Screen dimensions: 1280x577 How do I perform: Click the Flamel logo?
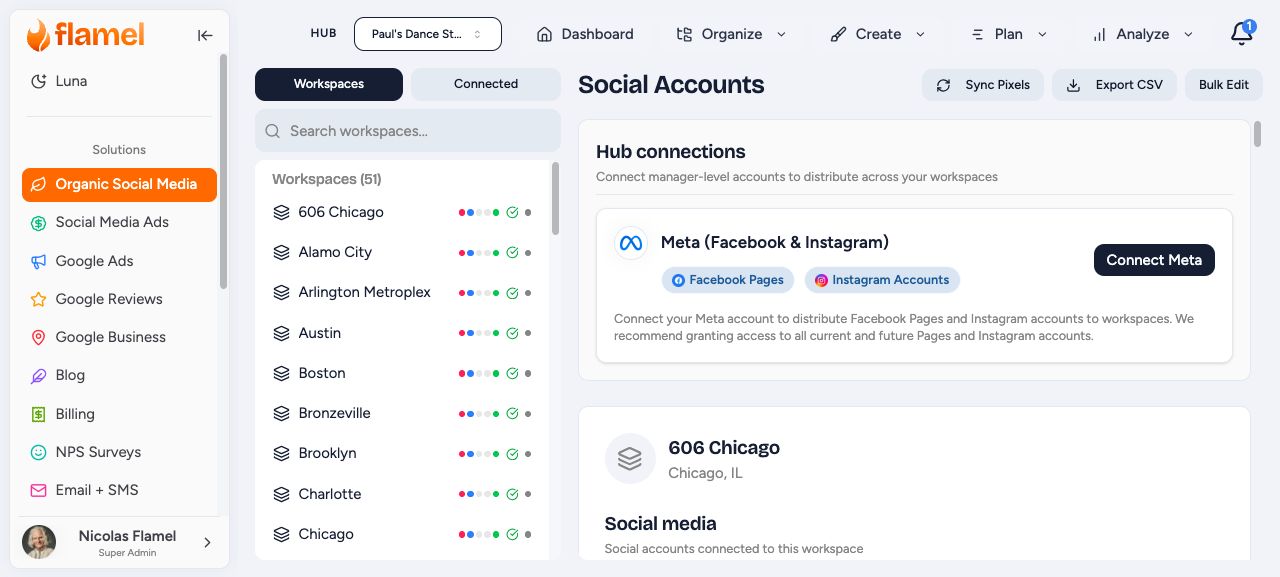tap(86, 35)
